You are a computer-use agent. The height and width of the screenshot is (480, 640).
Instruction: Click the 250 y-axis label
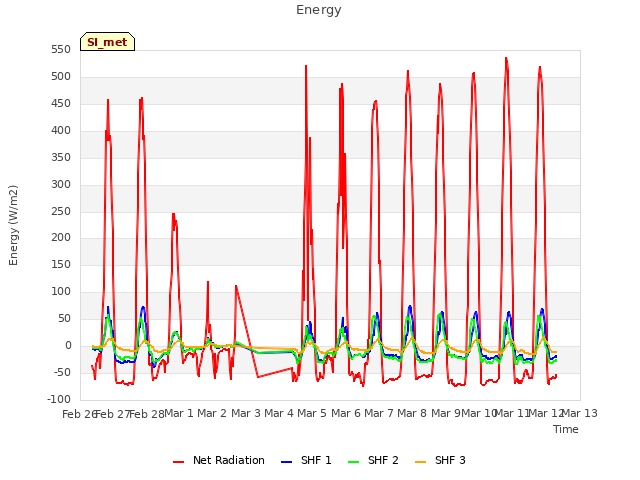[61, 211]
